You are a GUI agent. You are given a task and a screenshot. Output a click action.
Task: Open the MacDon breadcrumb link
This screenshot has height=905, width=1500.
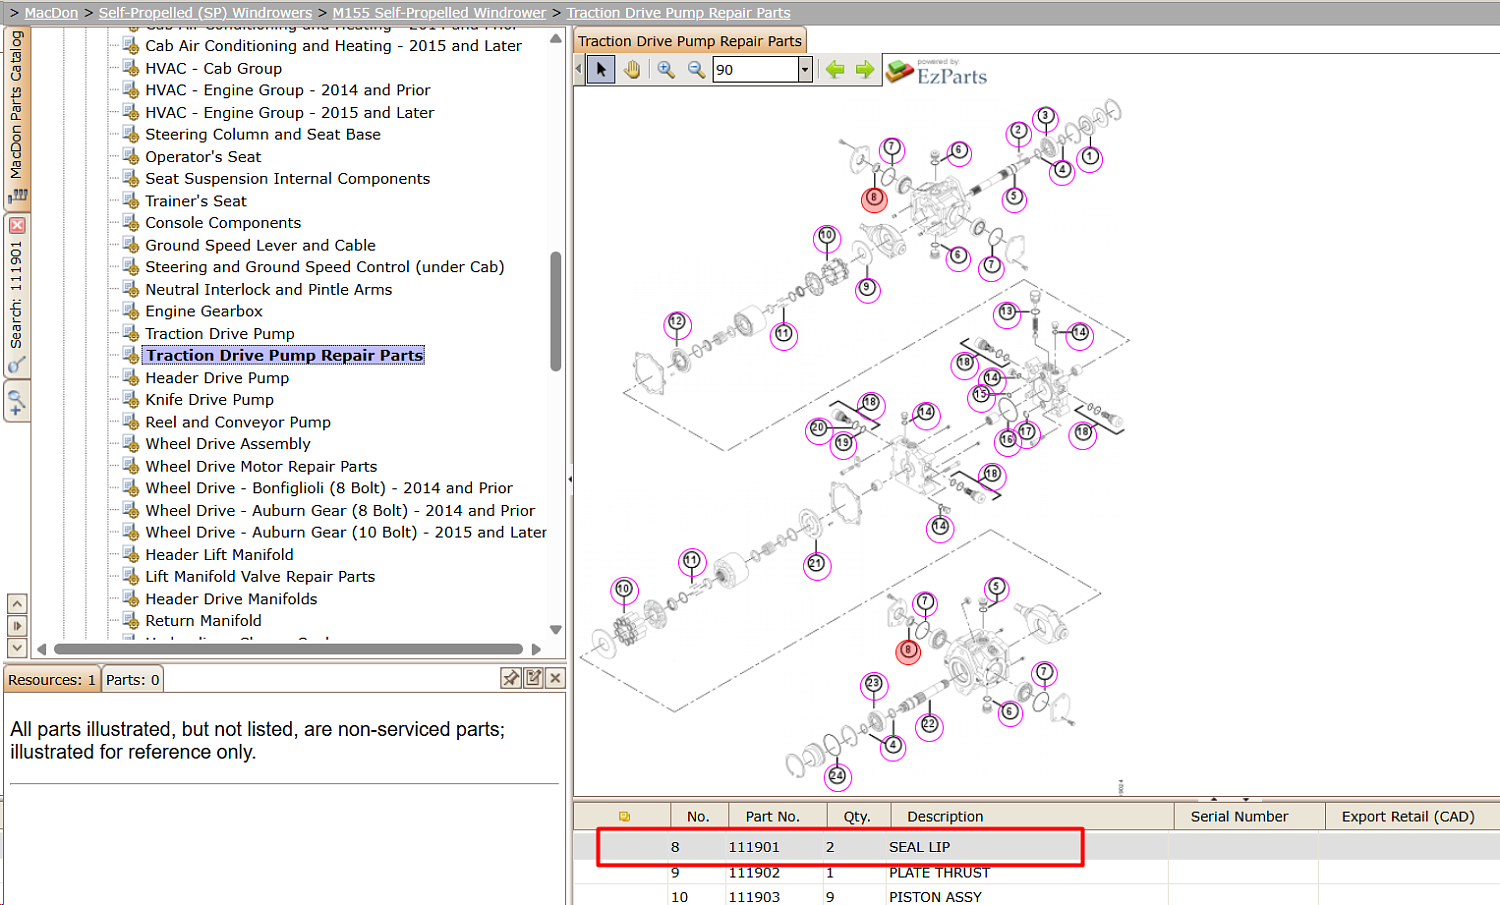point(51,13)
